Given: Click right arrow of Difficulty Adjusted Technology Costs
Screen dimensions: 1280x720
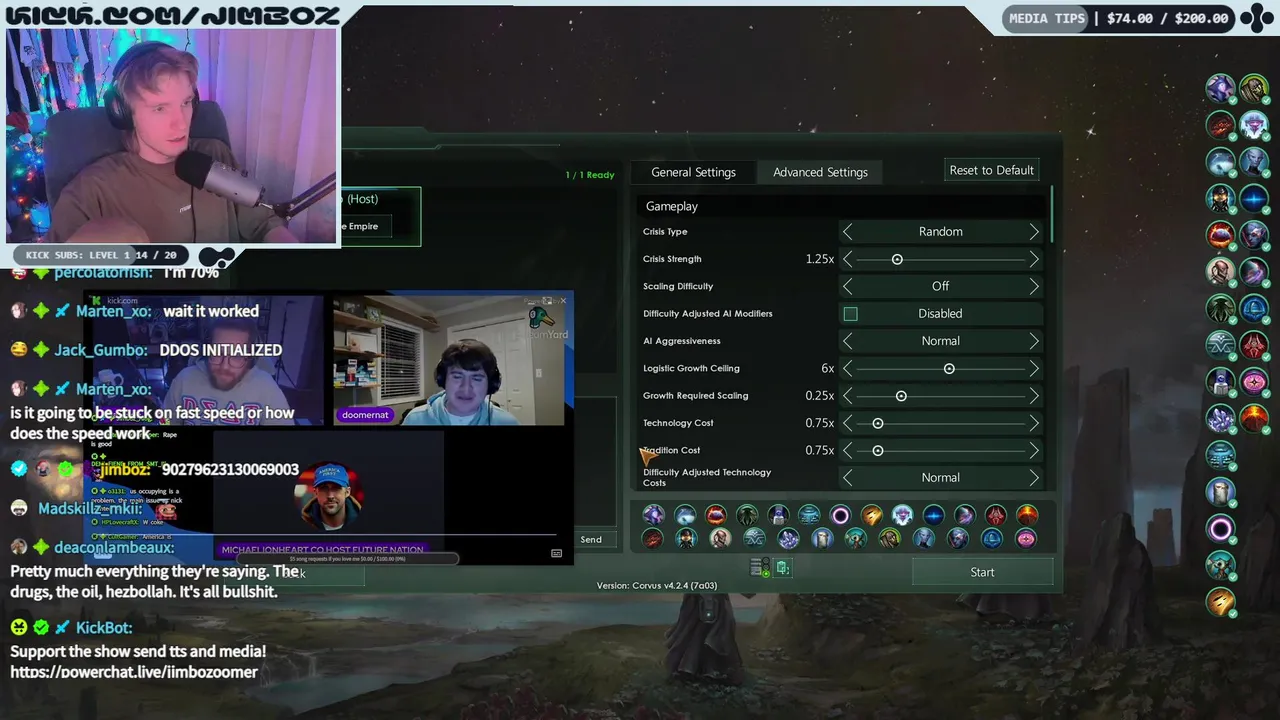Looking at the screenshot, I should (x=1034, y=478).
